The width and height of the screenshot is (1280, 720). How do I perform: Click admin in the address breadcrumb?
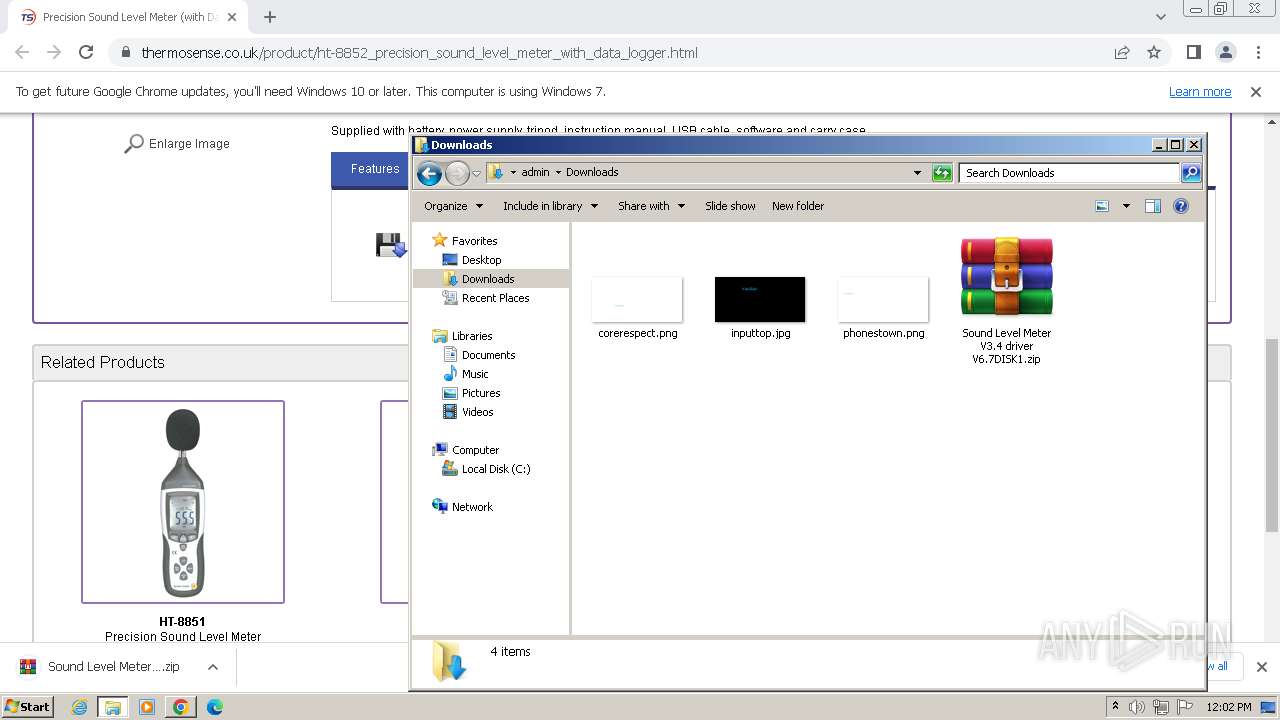[x=535, y=172]
